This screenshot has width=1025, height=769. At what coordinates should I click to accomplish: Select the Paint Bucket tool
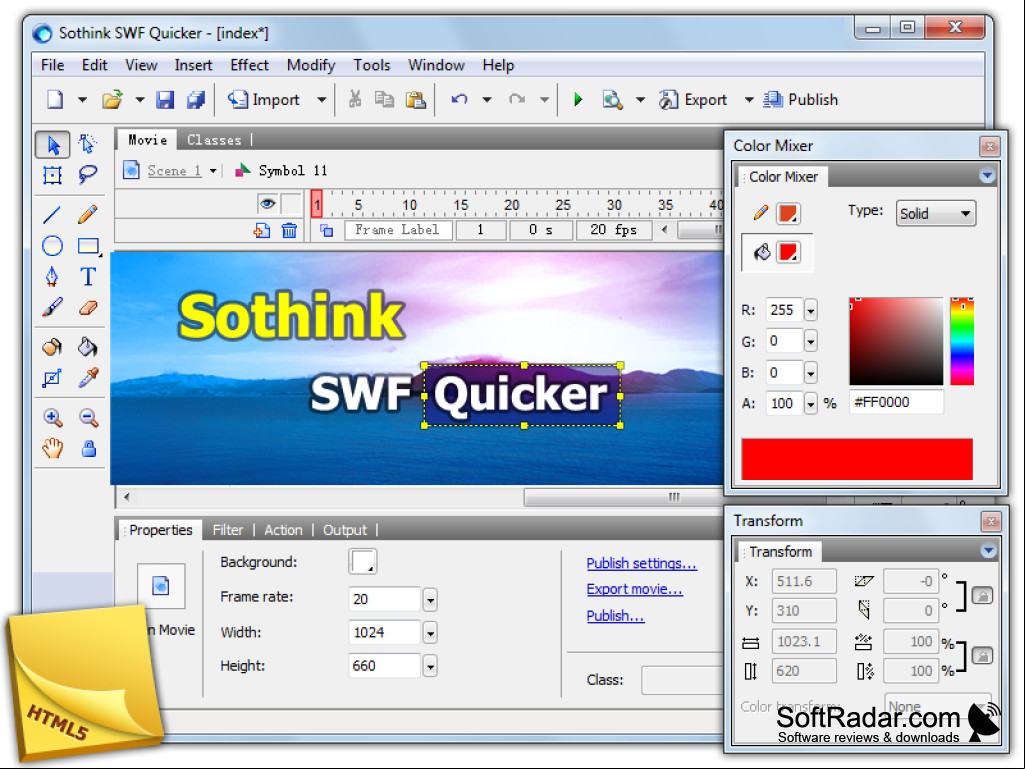tap(88, 347)
